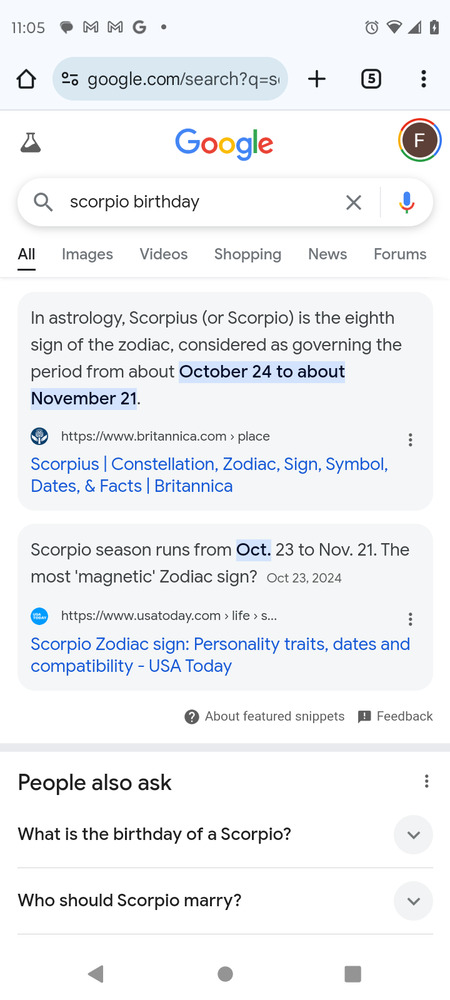Switch to the News tab
Screen dimensions: 450x1000
328,254
